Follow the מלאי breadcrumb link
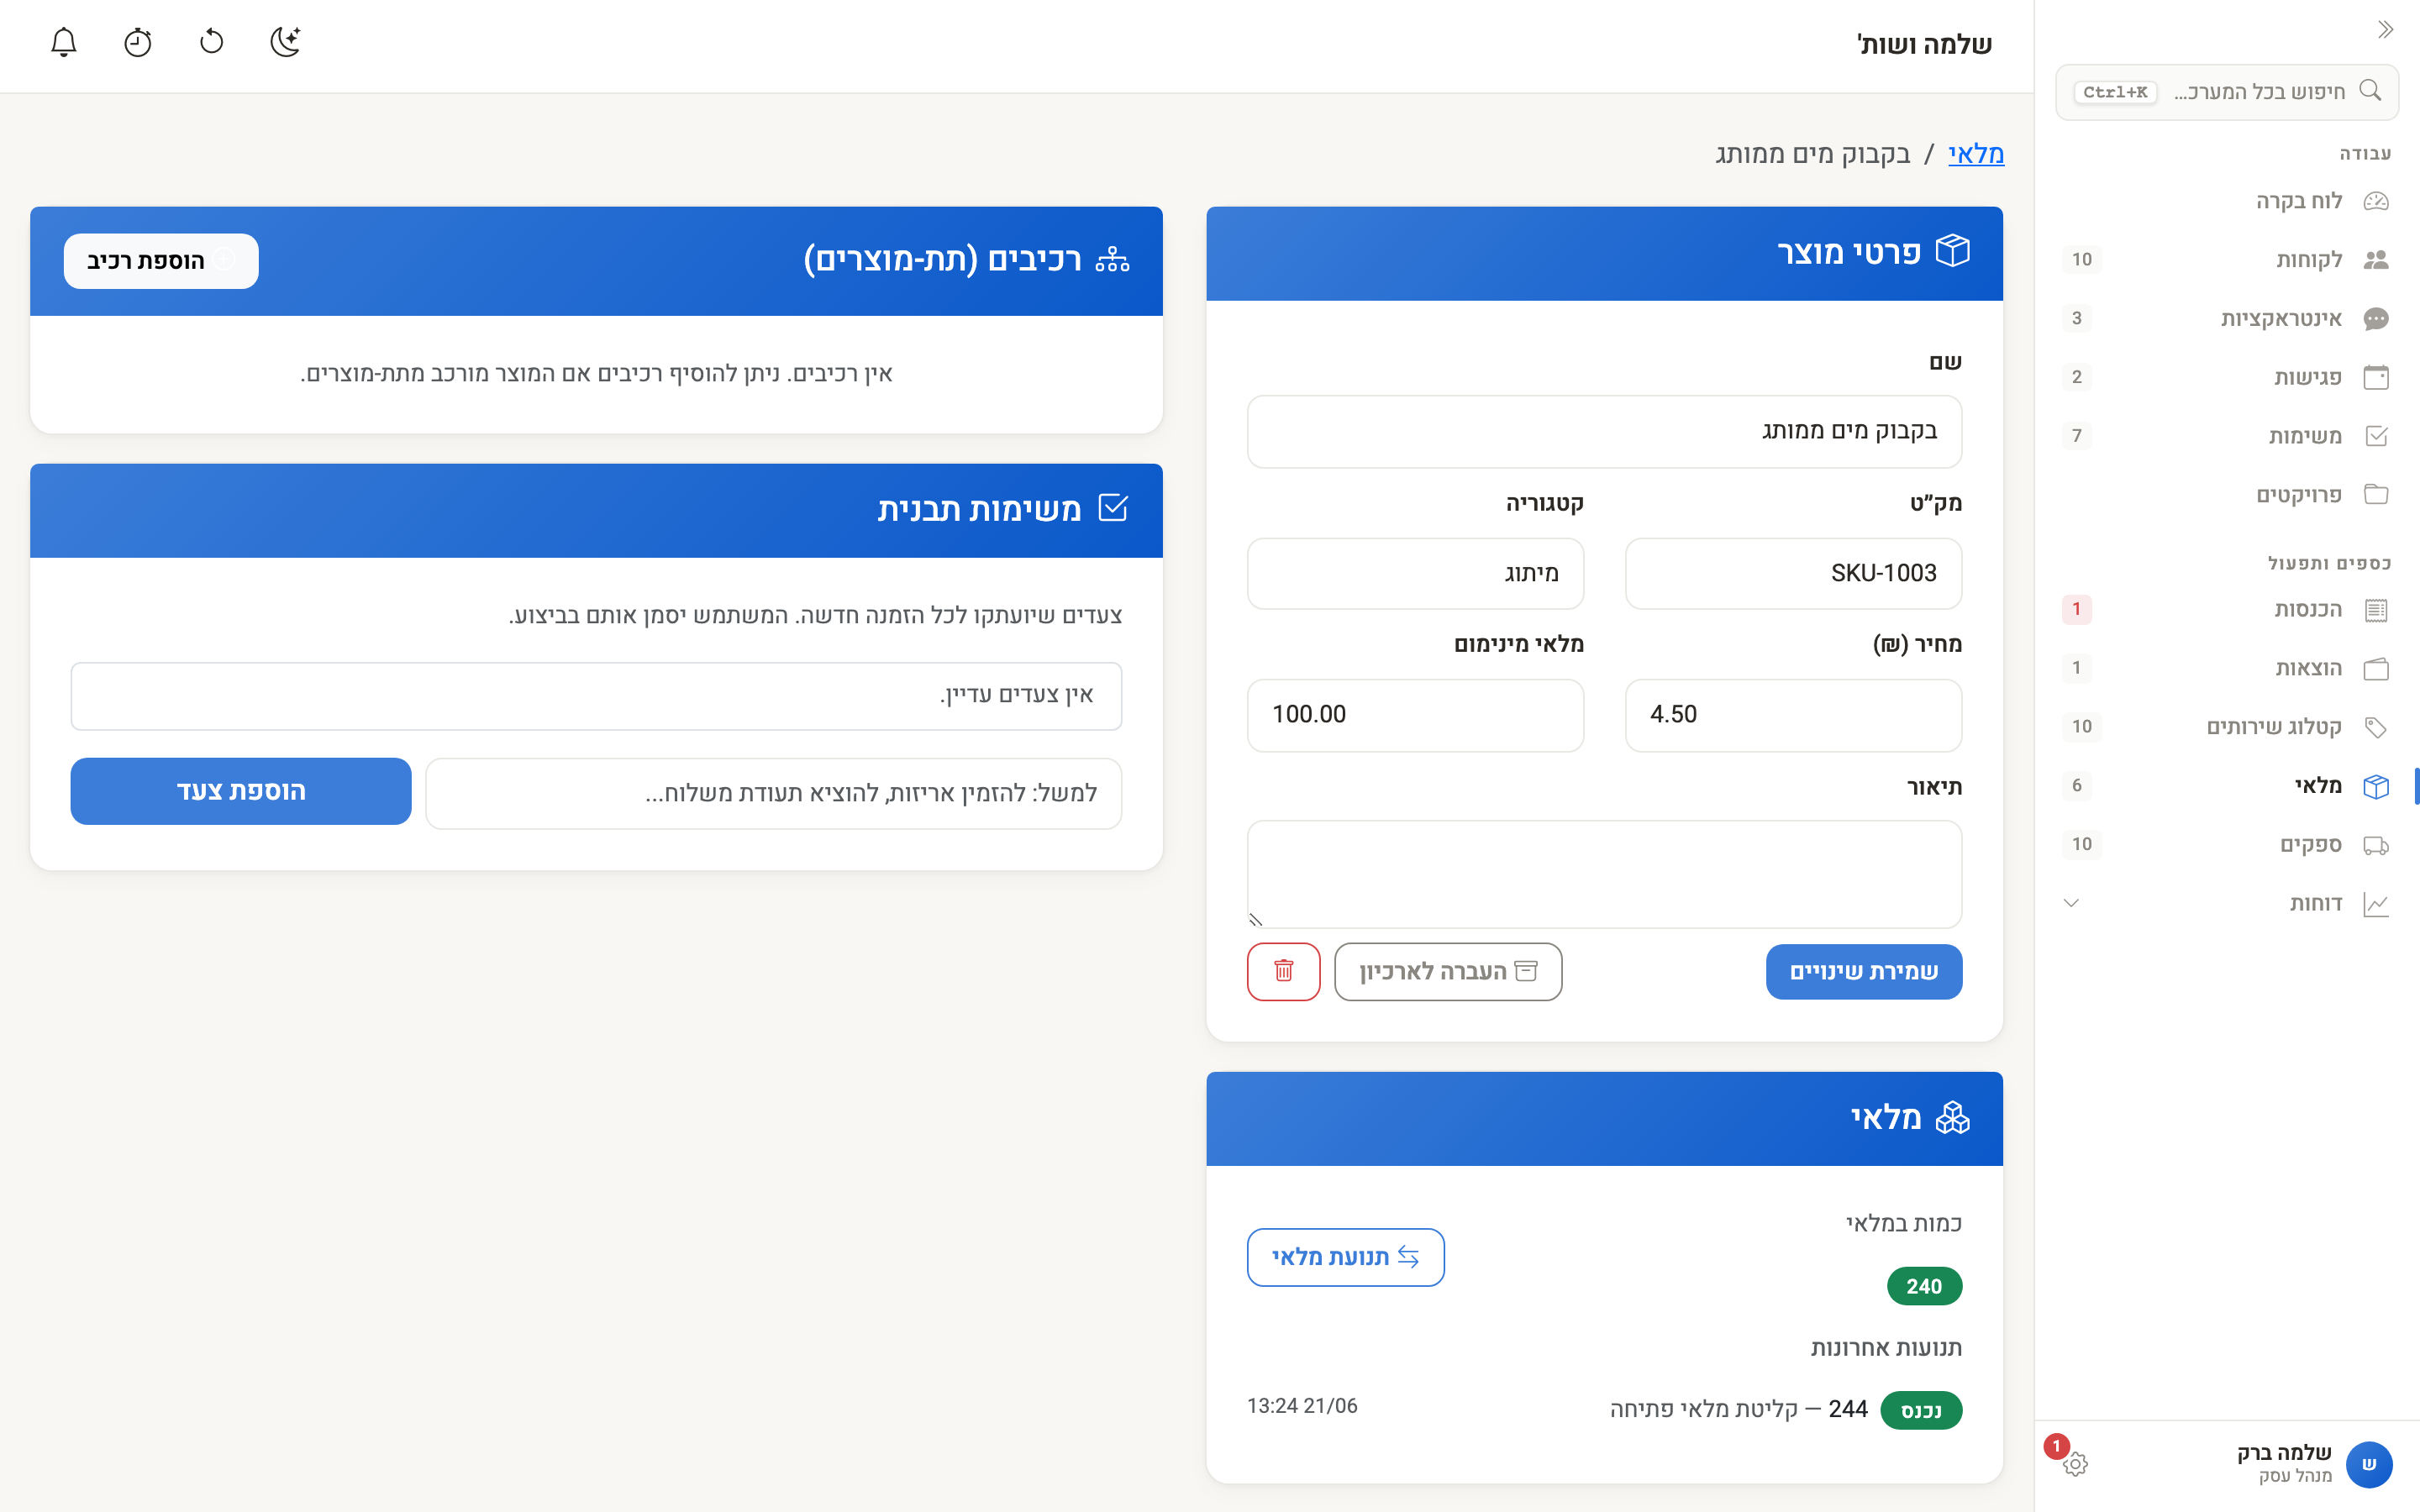The height and width of the screenshot is (1512, 2420). pos(1976,154)
